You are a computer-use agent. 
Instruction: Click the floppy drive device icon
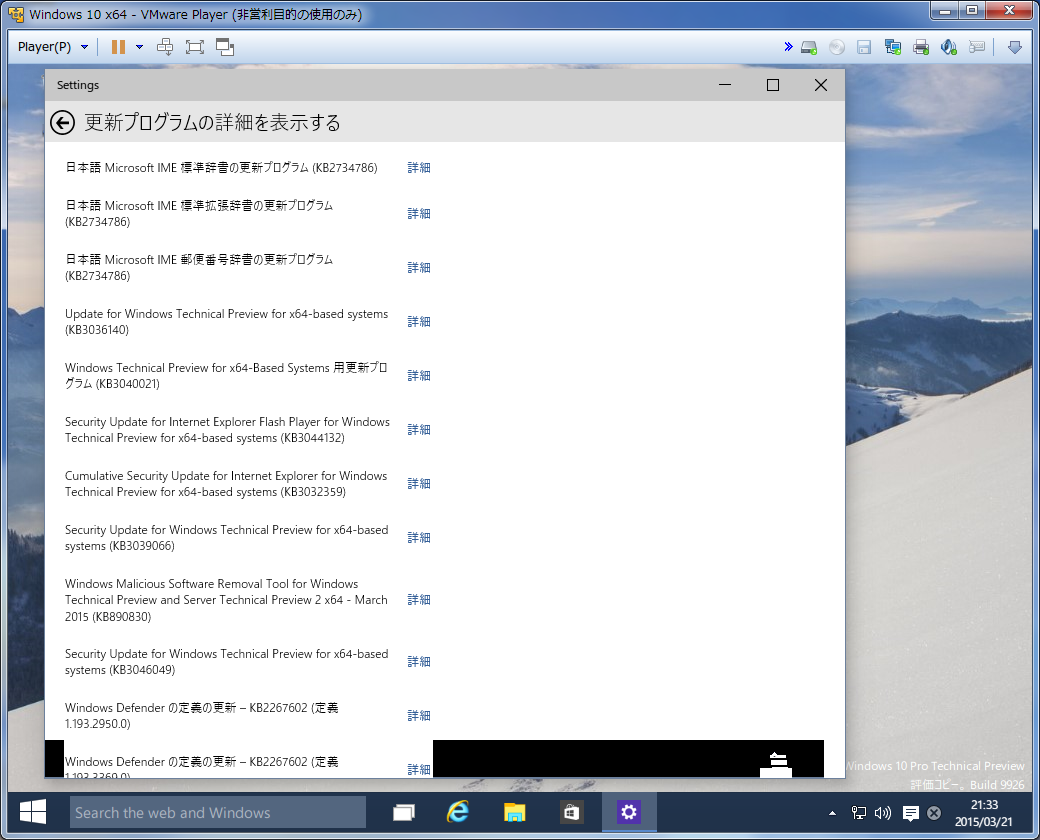click(x=864, y=47)
